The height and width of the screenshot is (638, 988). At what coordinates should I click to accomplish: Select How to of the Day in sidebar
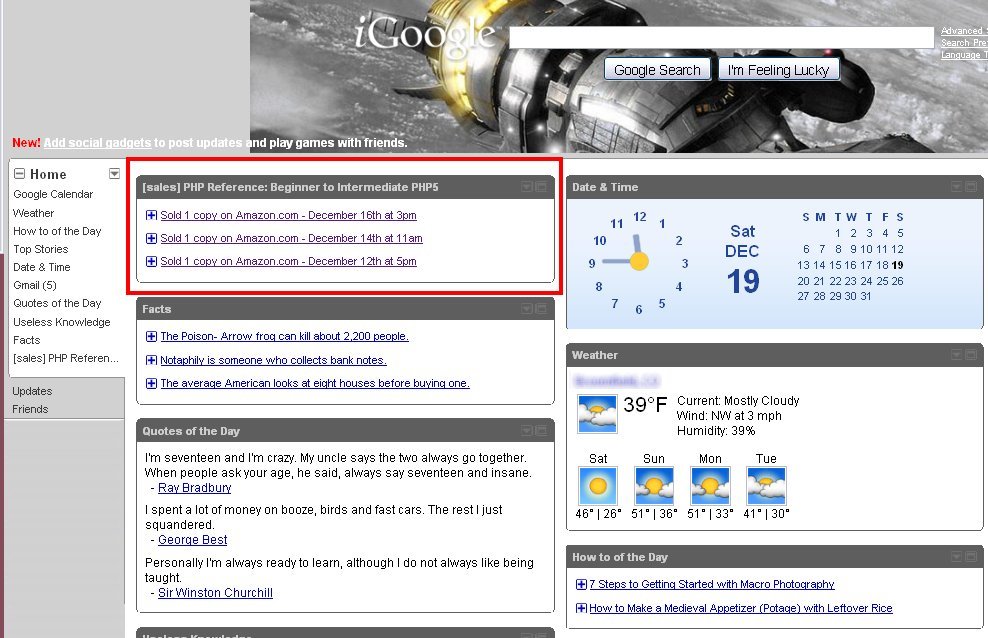tap(57, 231)
